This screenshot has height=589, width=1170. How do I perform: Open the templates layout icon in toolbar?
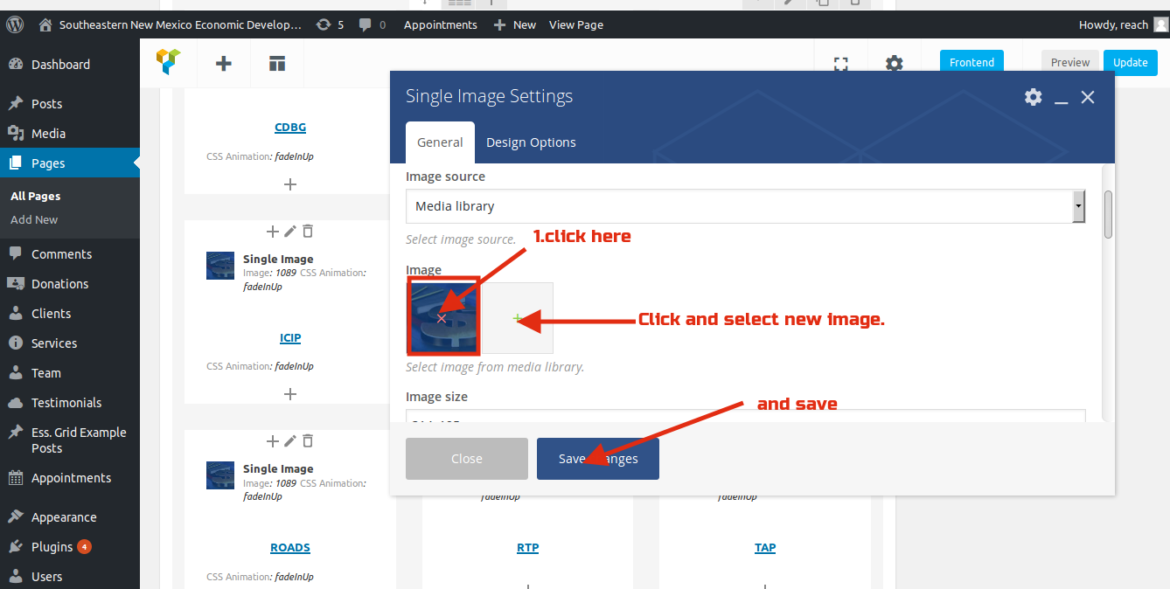click(x=277, y=63)
